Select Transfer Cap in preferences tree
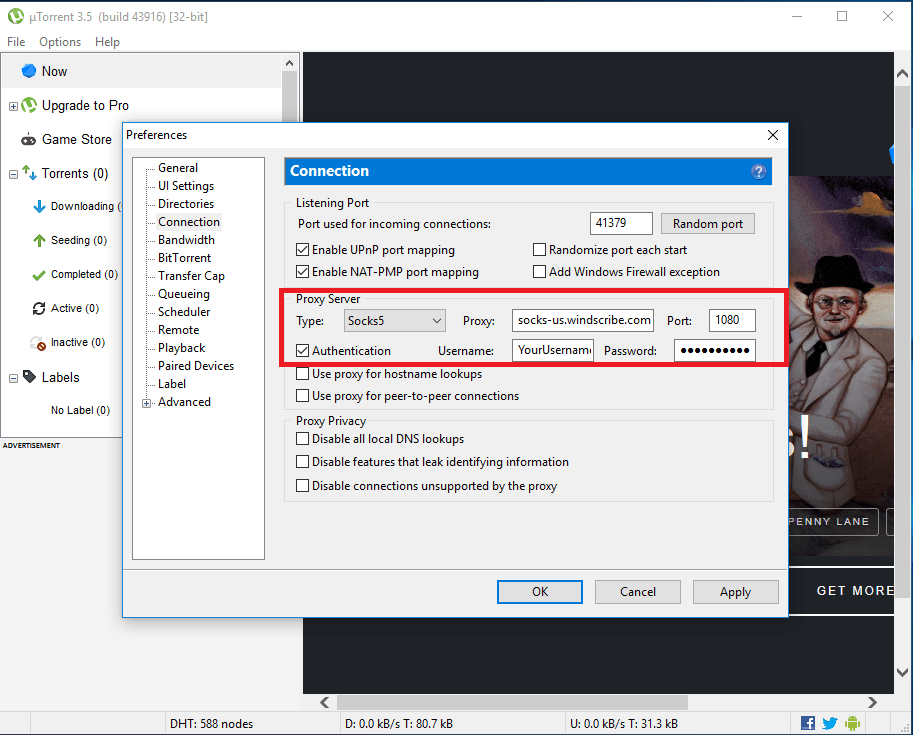The width and height of the screenshot is (913, 735). click(191, 276)
